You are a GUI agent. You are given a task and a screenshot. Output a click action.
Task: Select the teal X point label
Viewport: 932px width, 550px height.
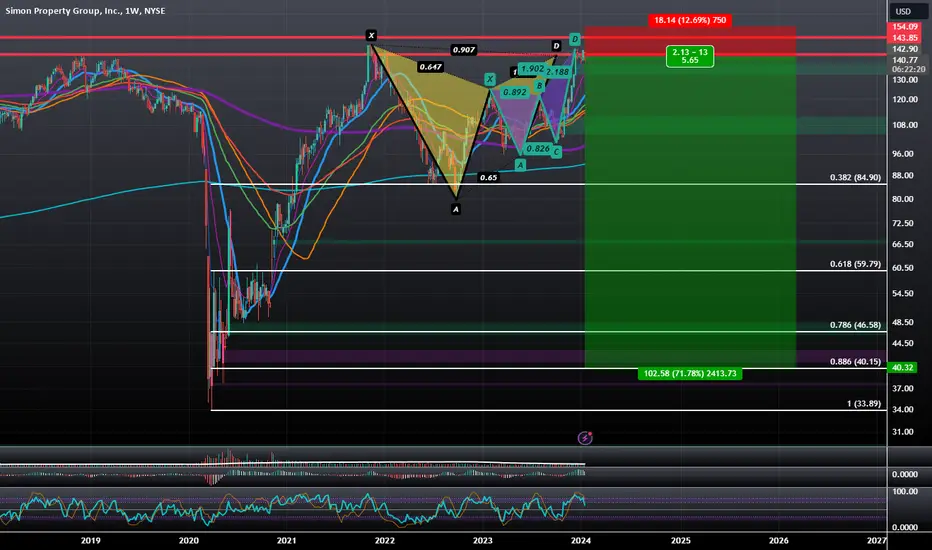(490, 79)
